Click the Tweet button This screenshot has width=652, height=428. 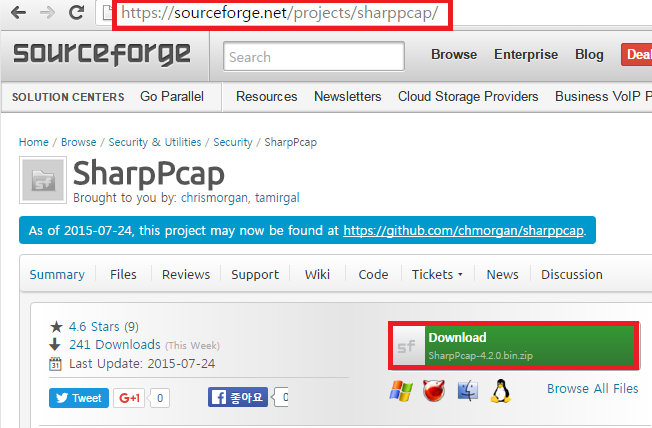pos(79,398)
